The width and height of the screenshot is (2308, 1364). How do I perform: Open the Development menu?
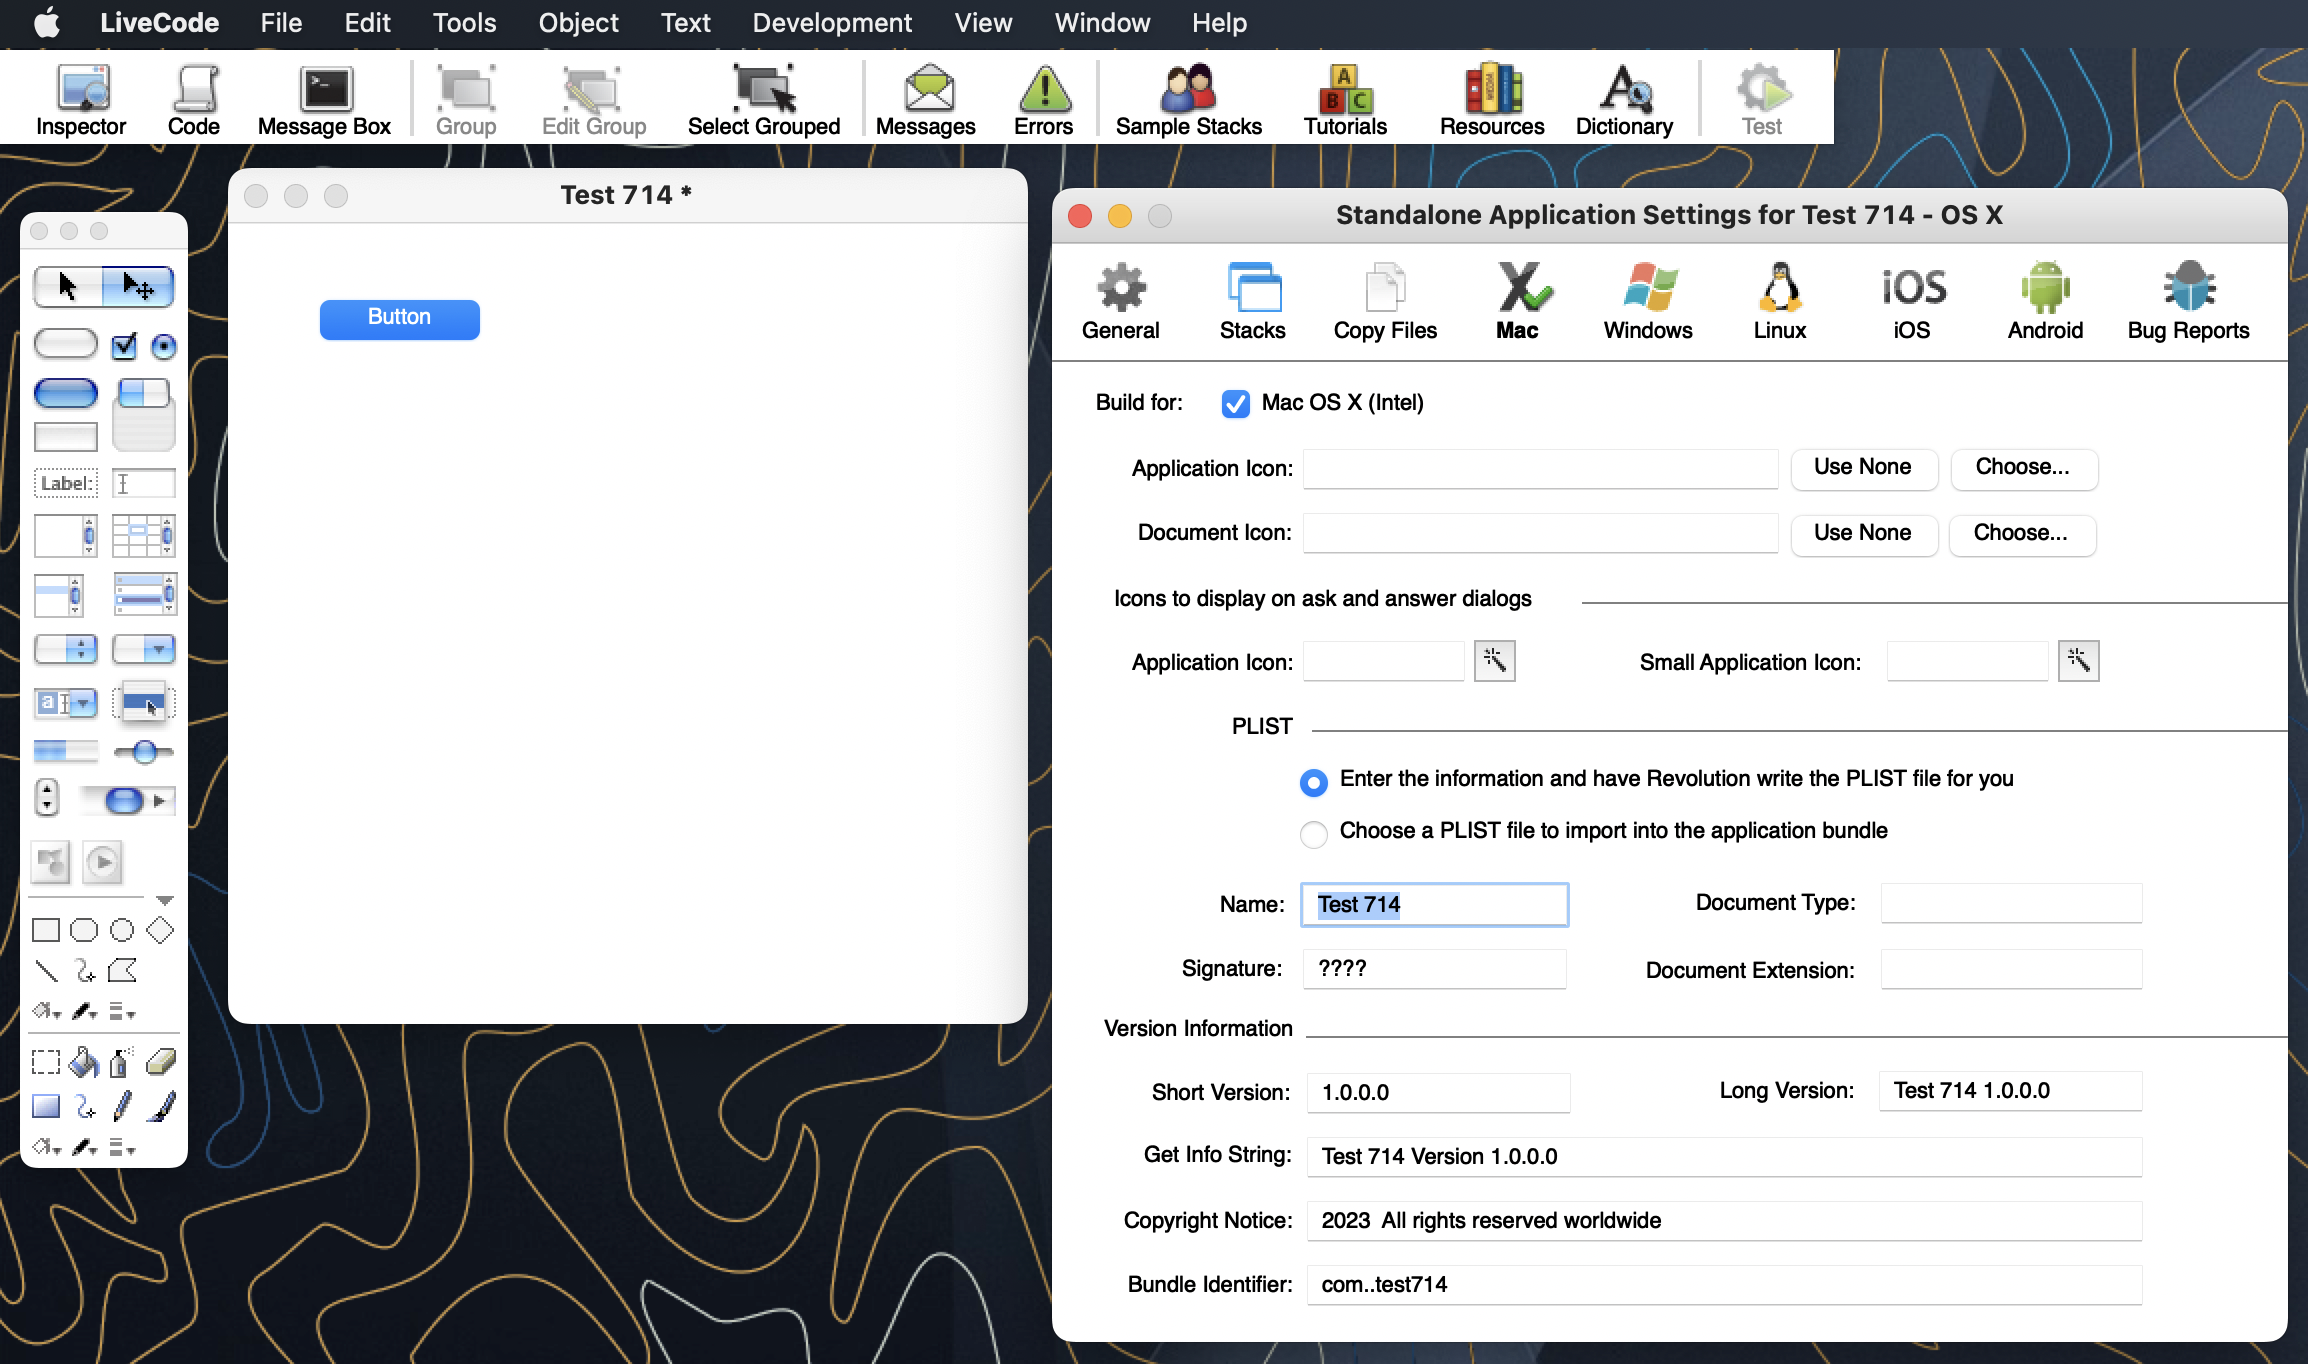832,23
